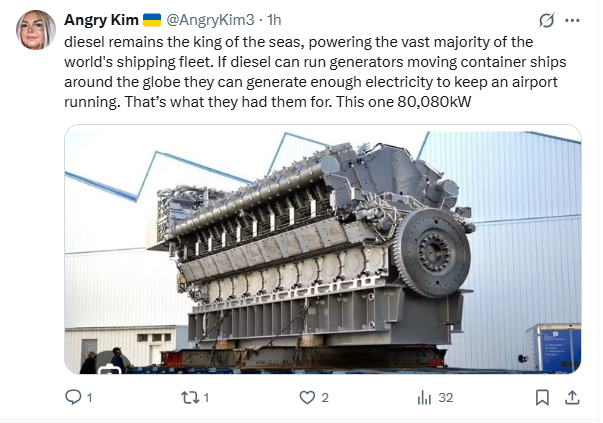Click the 32 views count
Image resolution: width=603 pixels, height=423 pixels.
click(446, 397)
